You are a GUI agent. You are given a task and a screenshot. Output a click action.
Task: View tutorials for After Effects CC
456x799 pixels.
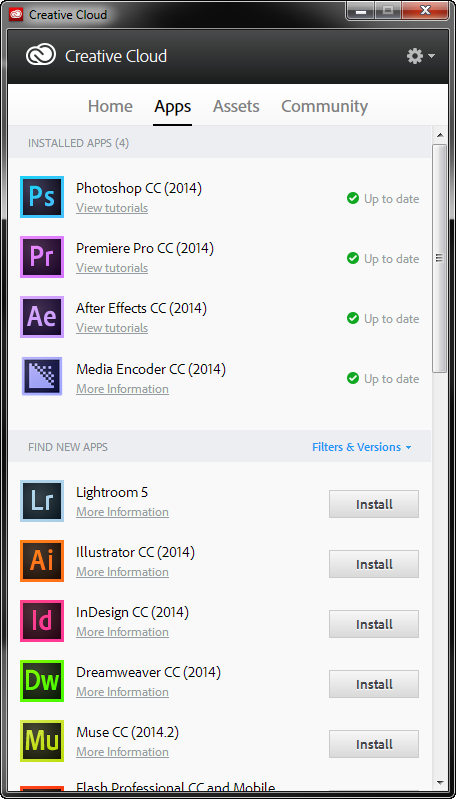click(112, 328)
